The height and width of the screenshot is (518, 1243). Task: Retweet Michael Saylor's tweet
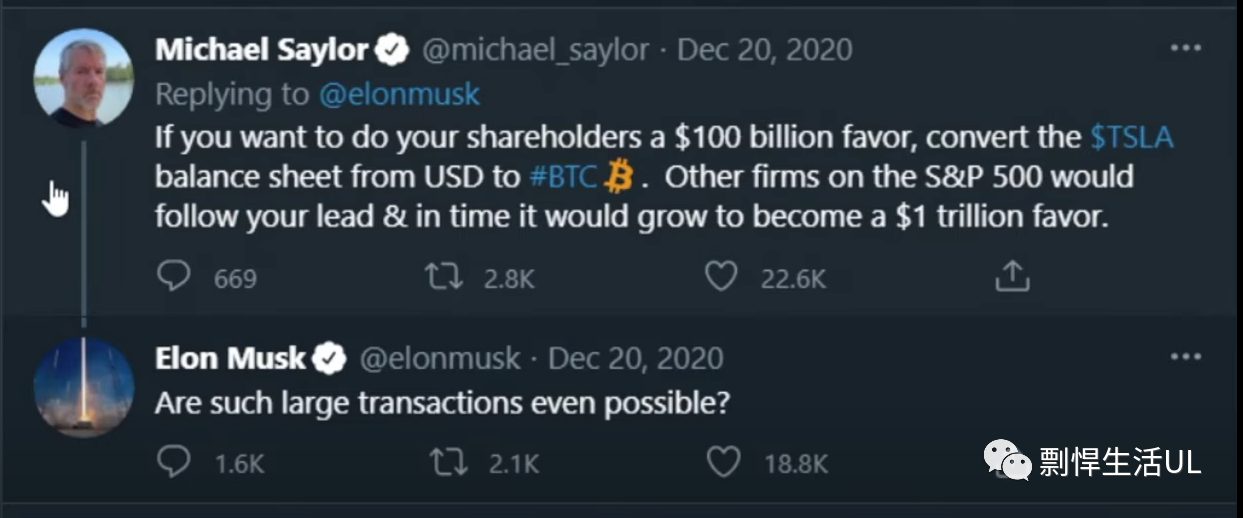coord(445,277)
